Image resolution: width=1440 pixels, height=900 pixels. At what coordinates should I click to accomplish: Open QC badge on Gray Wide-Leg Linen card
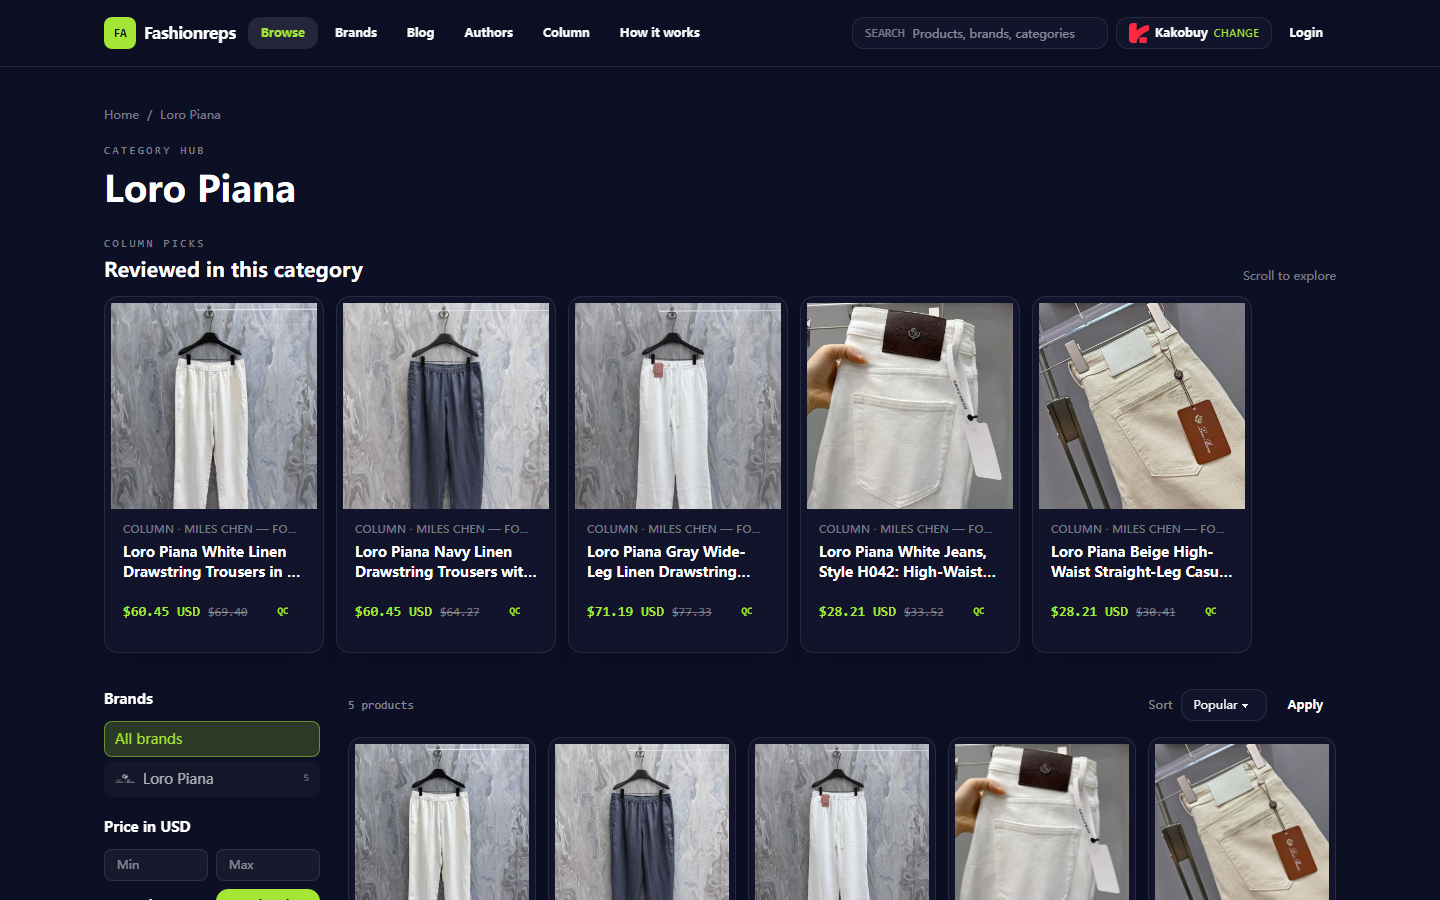point(747,611)
